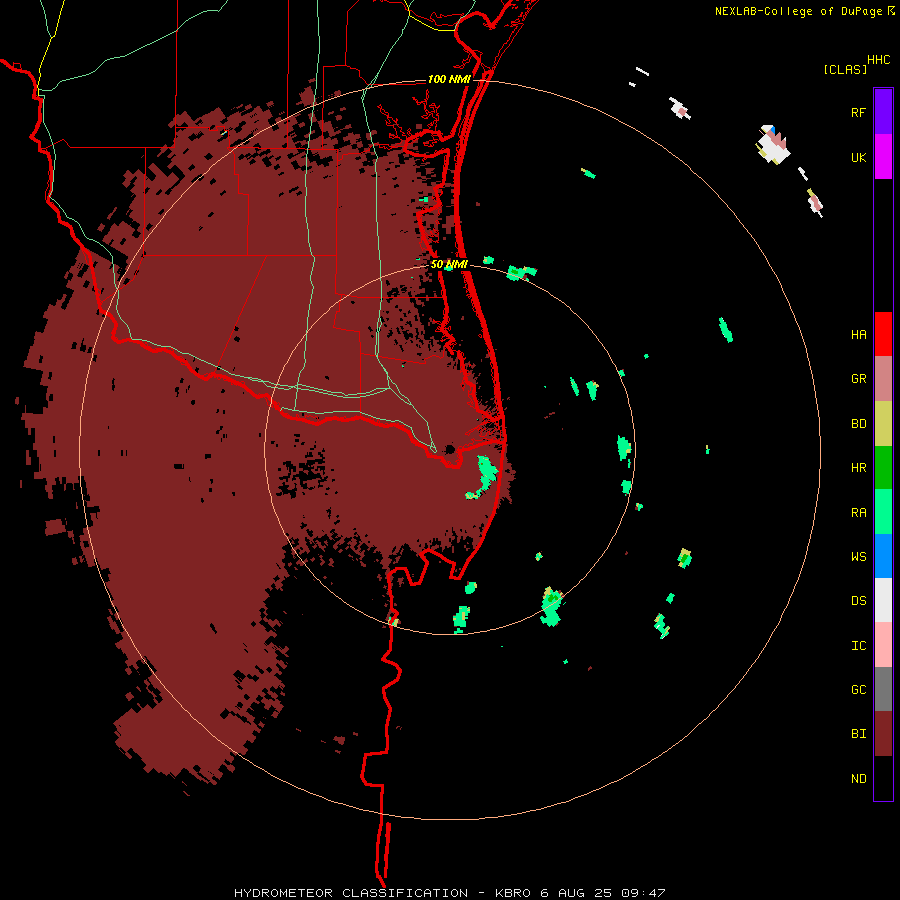Click the HR dark green legend swatch
The height and width of the screenshot is (900, 900).
pyautogui.click(x=883, y=467)
